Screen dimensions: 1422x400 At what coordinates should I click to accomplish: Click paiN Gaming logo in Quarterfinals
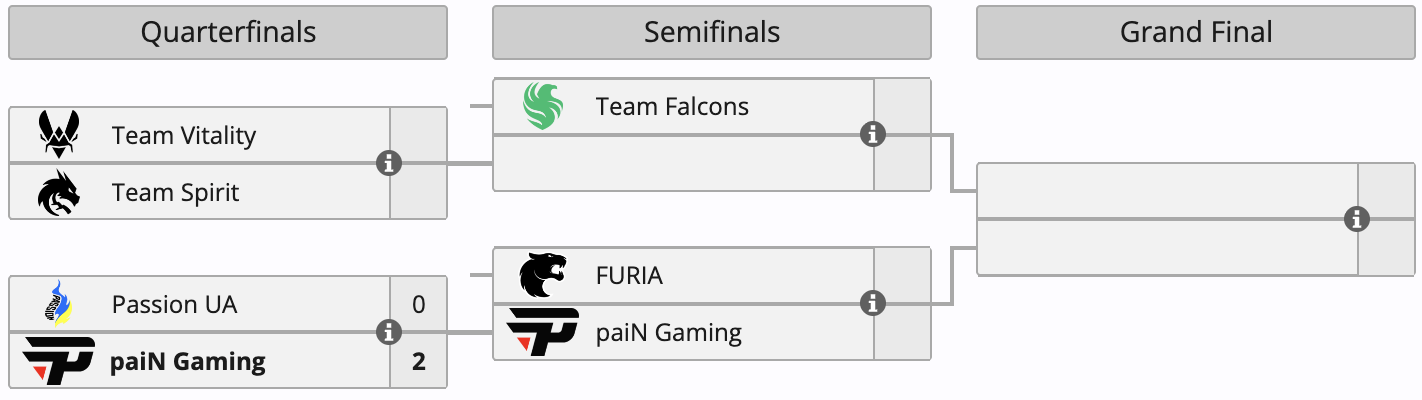click(59, 360)
